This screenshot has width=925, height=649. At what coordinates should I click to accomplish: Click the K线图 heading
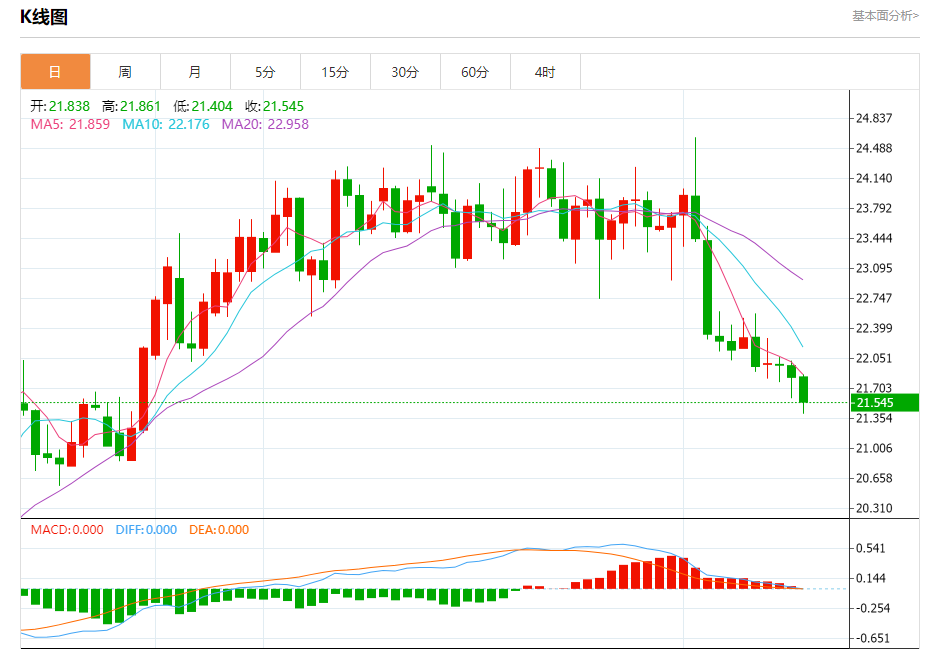pyautogui.click(x=44, y=17)
